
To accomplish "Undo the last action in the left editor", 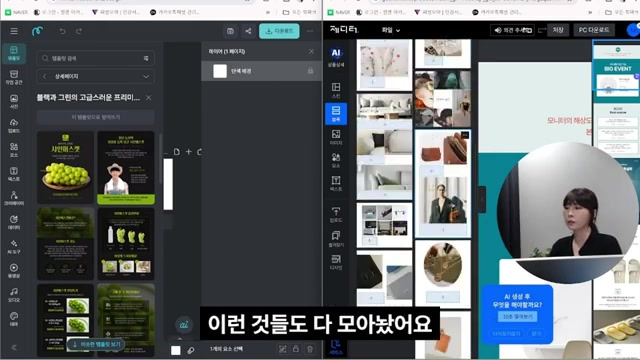I will (x=62, y=31).
